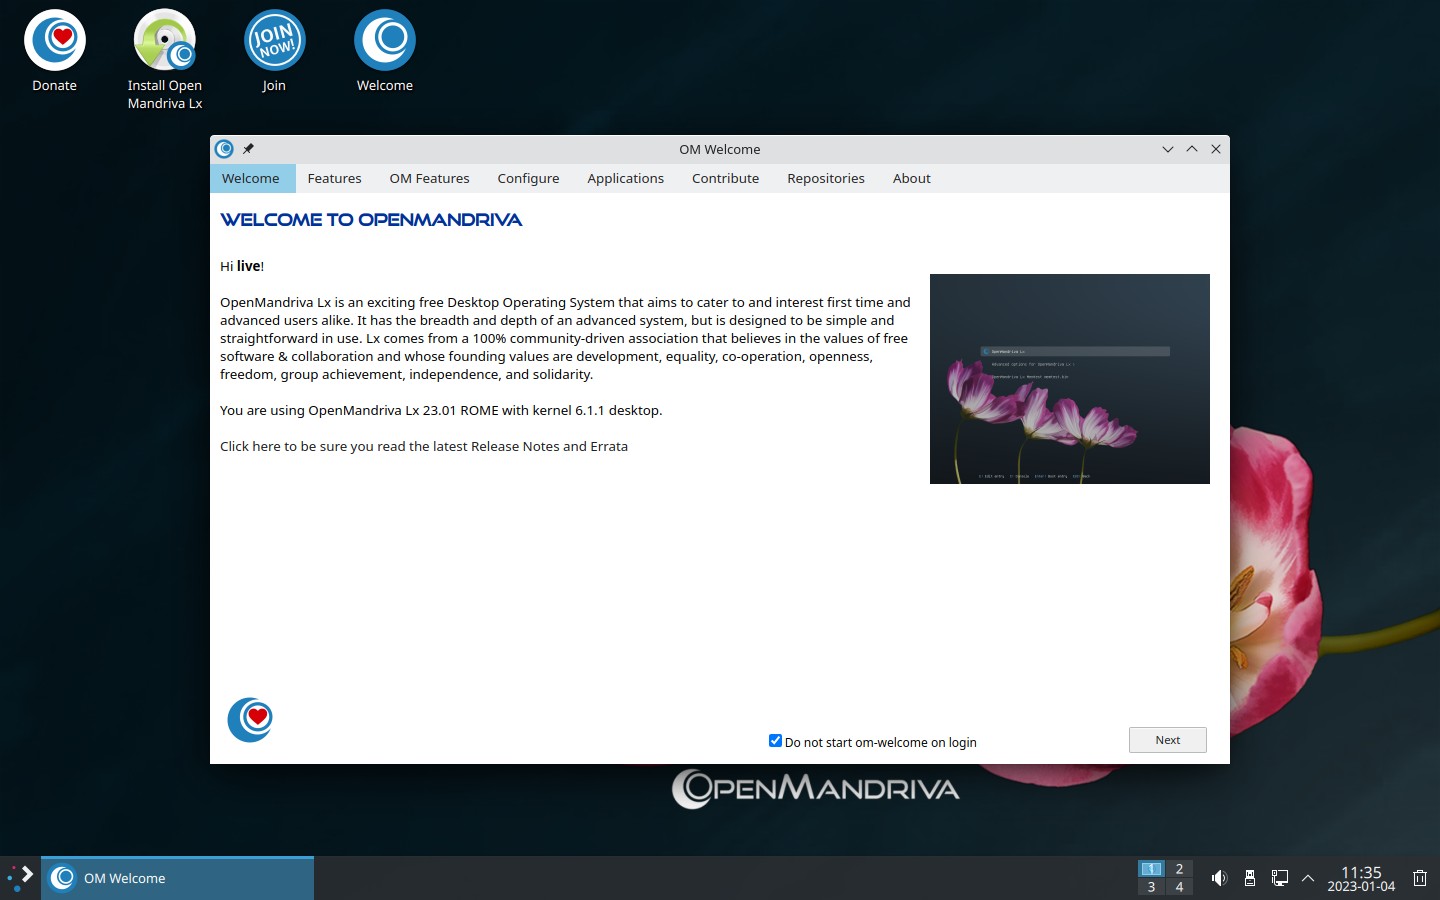Switch to virtual desktop 3
This screenshot has height=900, width=1440.
pos(1151,887)
